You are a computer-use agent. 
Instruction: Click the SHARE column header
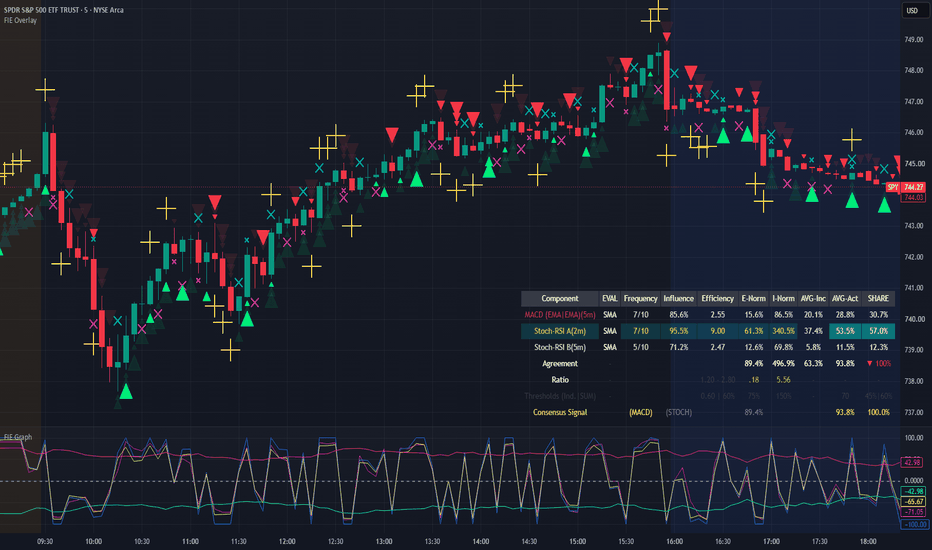(x=877, y=298)
